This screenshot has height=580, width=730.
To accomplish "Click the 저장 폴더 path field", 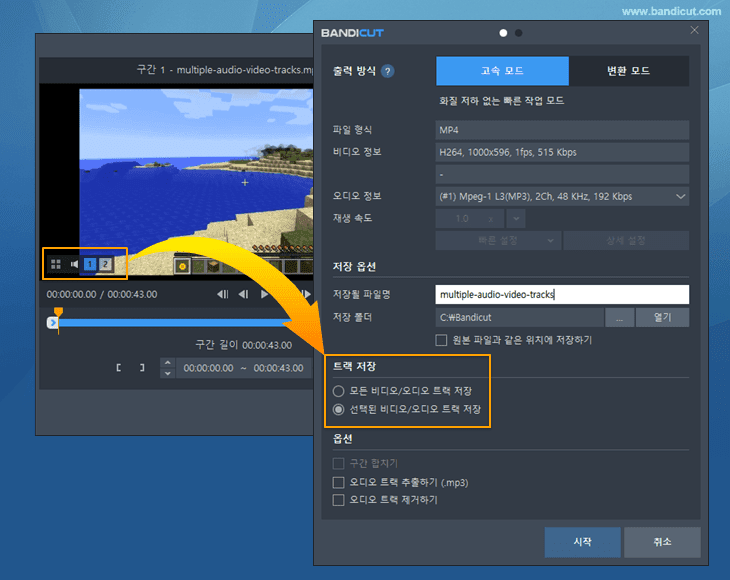I will (520, 317).
